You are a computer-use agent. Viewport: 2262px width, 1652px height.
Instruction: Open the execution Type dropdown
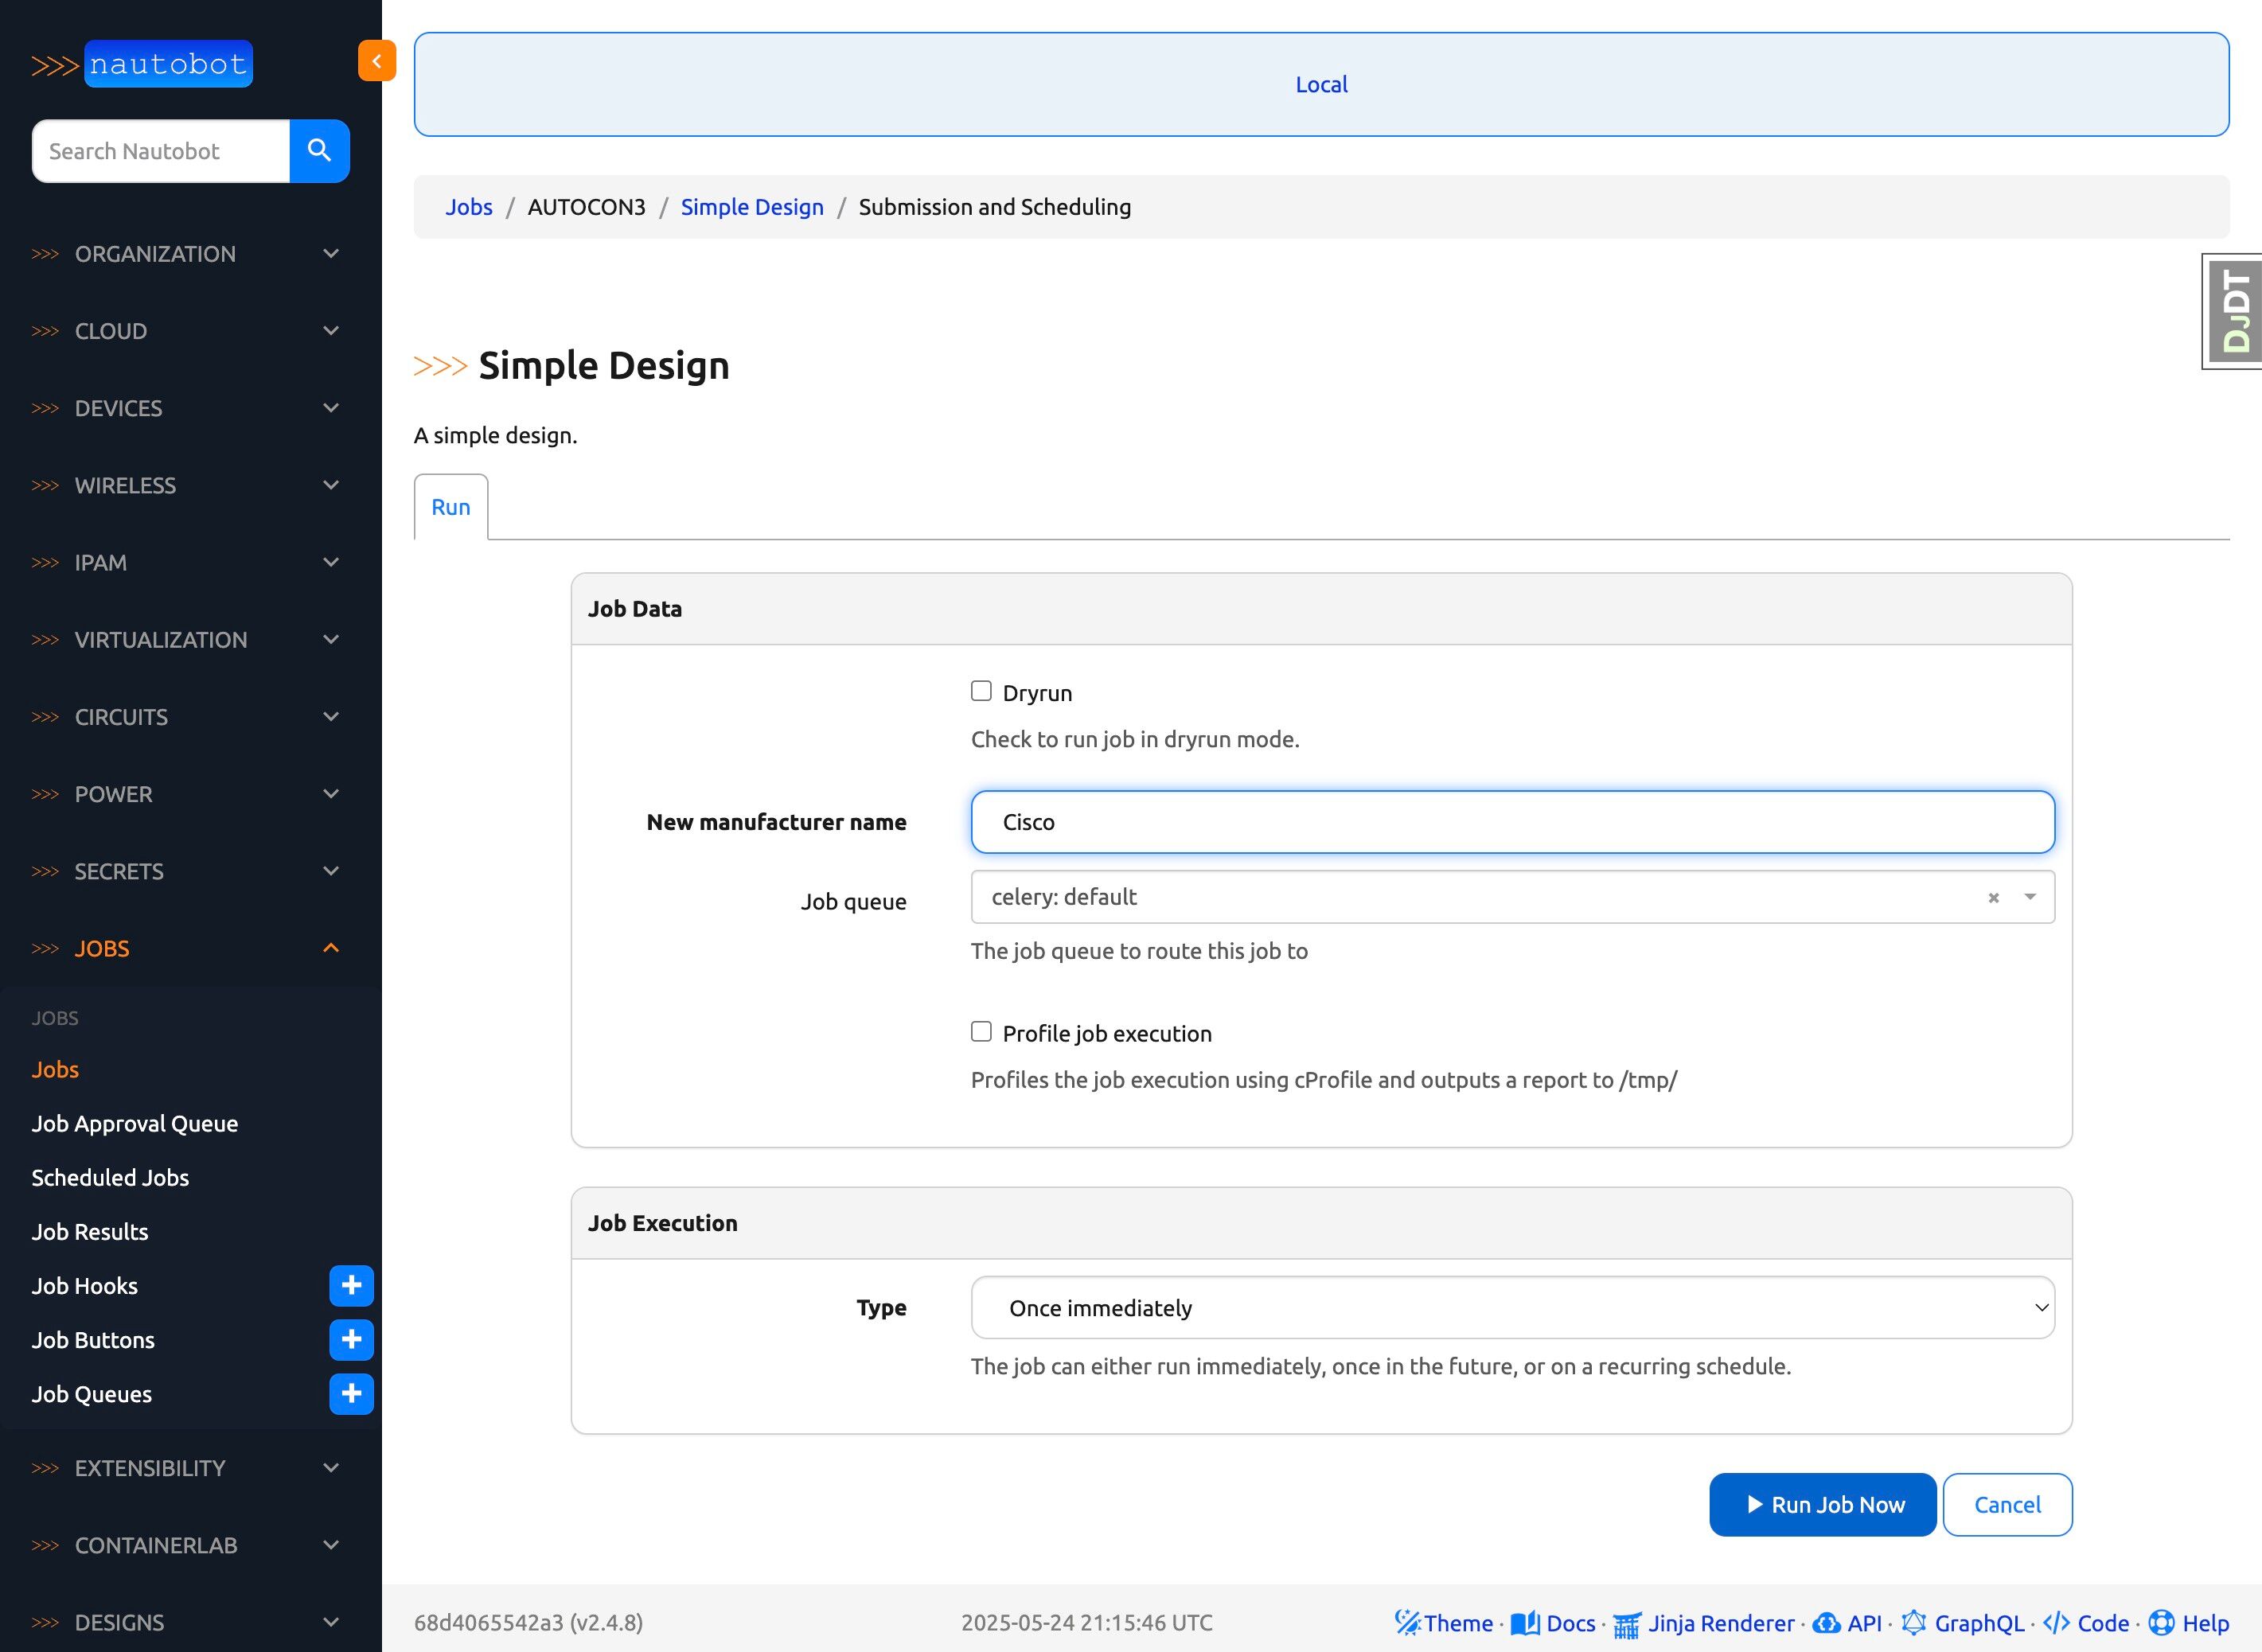[x=1512, y=1308]
